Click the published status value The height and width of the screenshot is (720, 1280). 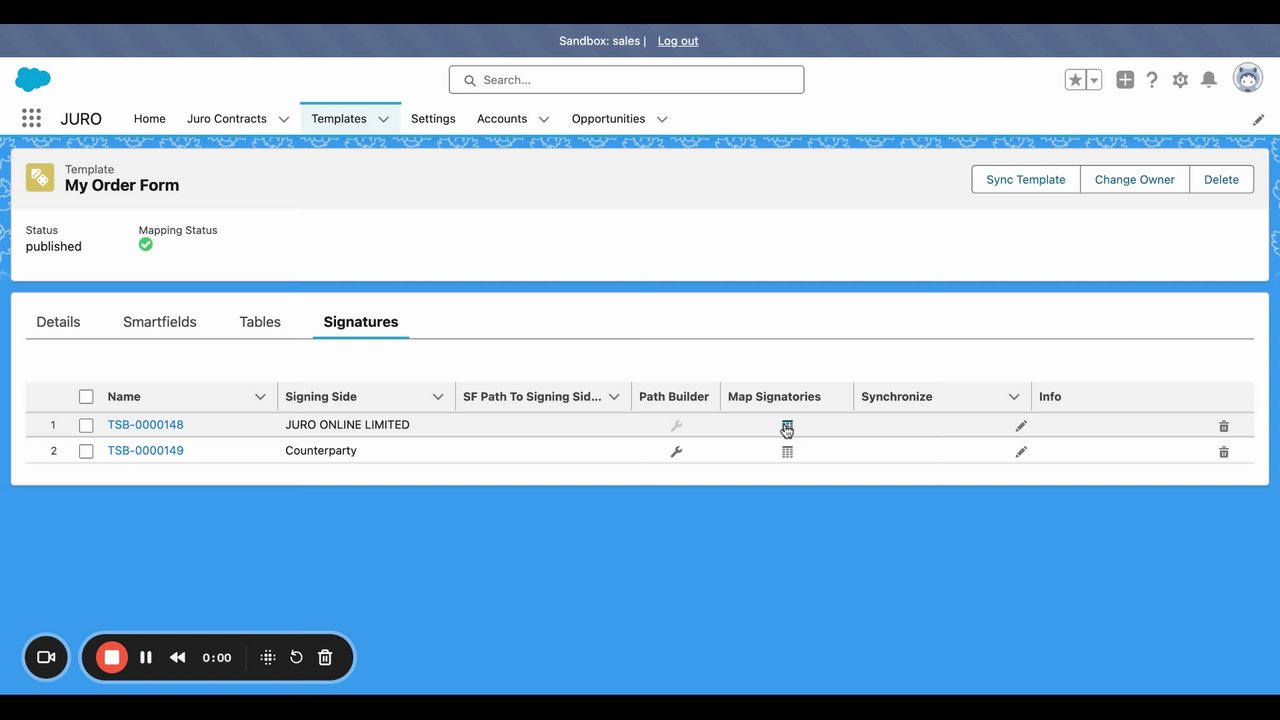[54, 247]
